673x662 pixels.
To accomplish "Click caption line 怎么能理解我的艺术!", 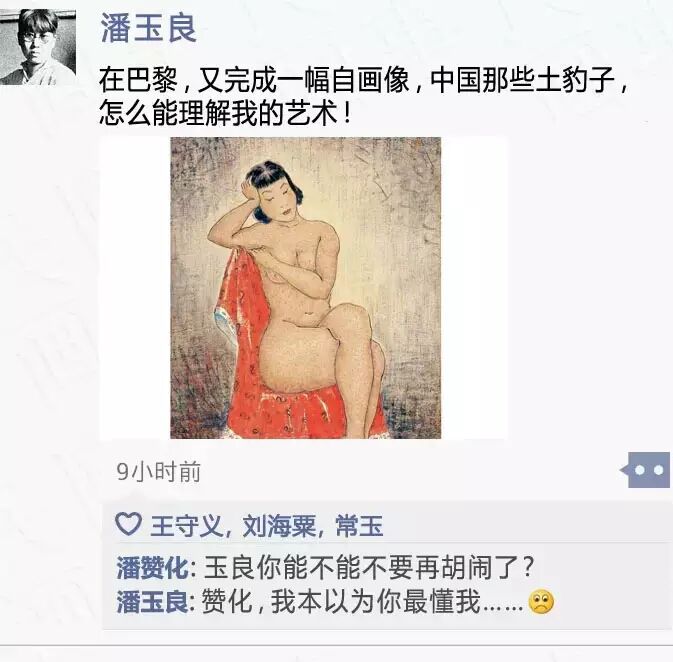I will tap(225, 114).
